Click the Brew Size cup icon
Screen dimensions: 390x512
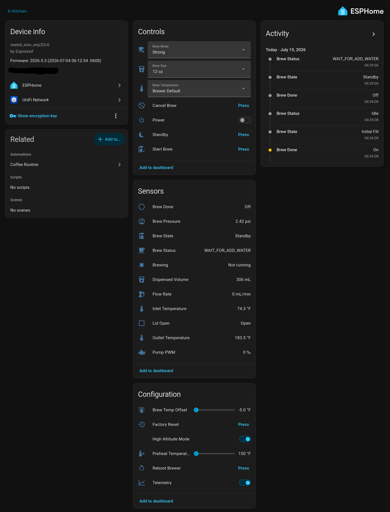click(x=141, y=69)
